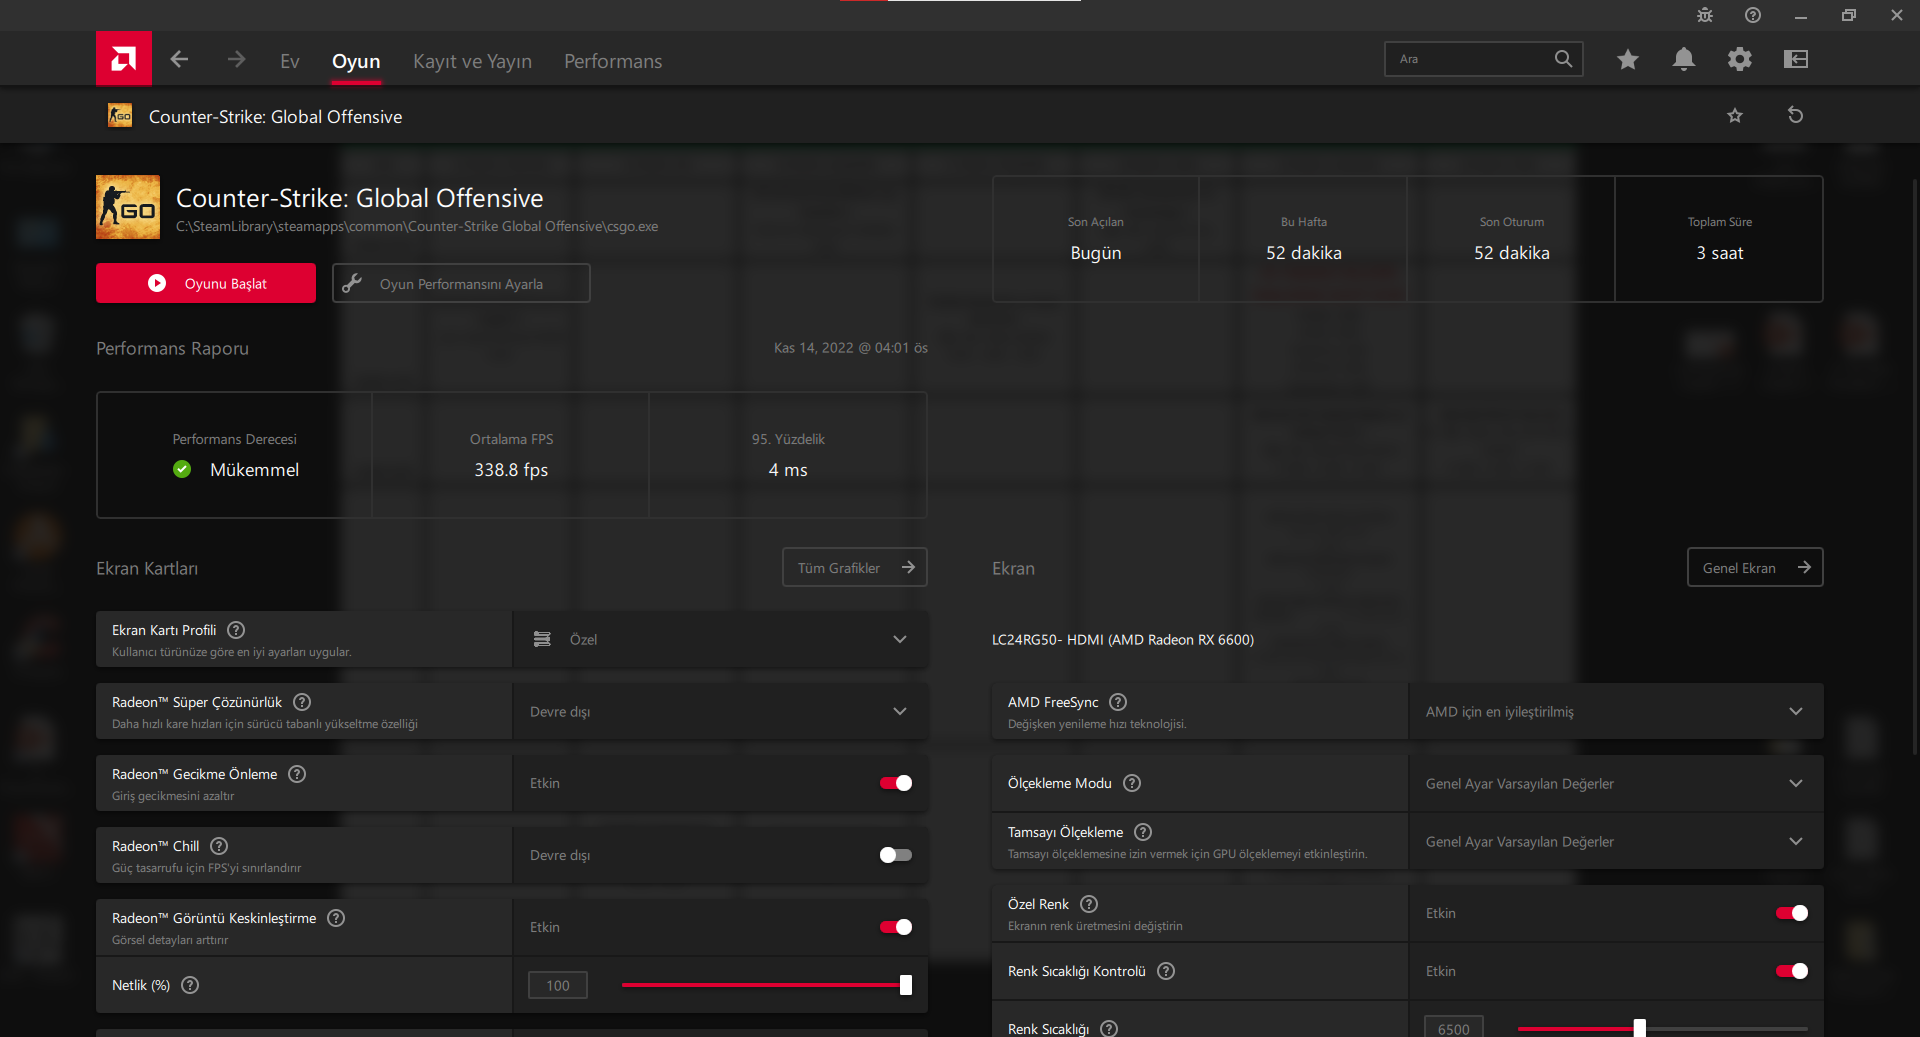Select the Oyun tab
Viewport: 1920px width, 1037px height.
pos(356,61)
